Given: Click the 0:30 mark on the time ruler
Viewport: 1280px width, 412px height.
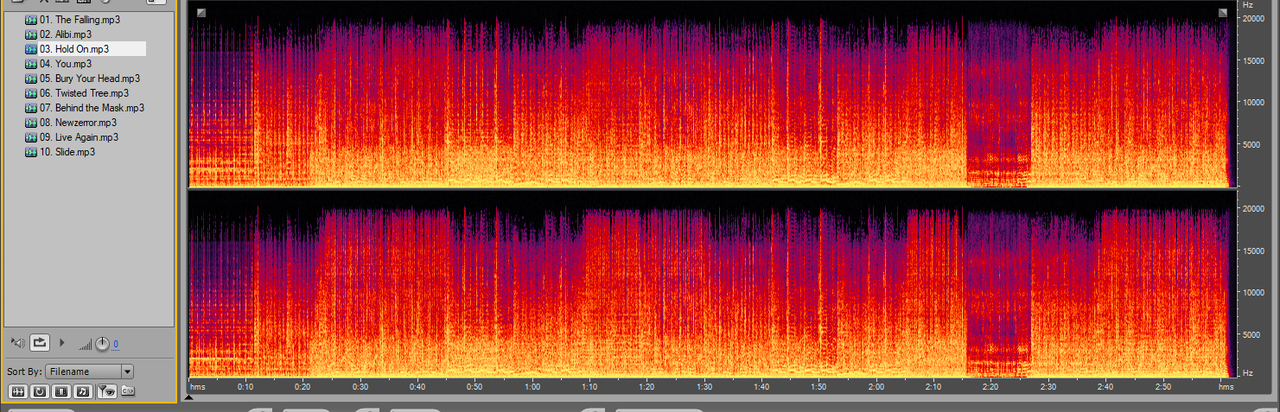Looking at the screenshot, I should click(360, 386).
